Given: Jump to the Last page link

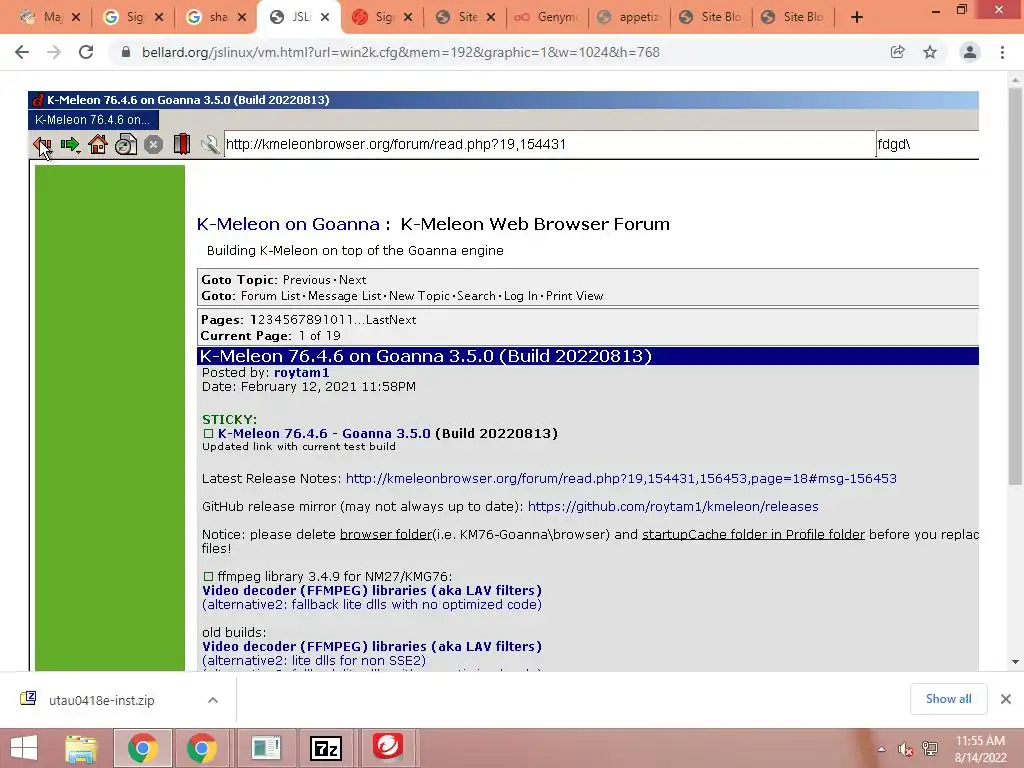Looking at the screenshot, I should pos(377,320).
